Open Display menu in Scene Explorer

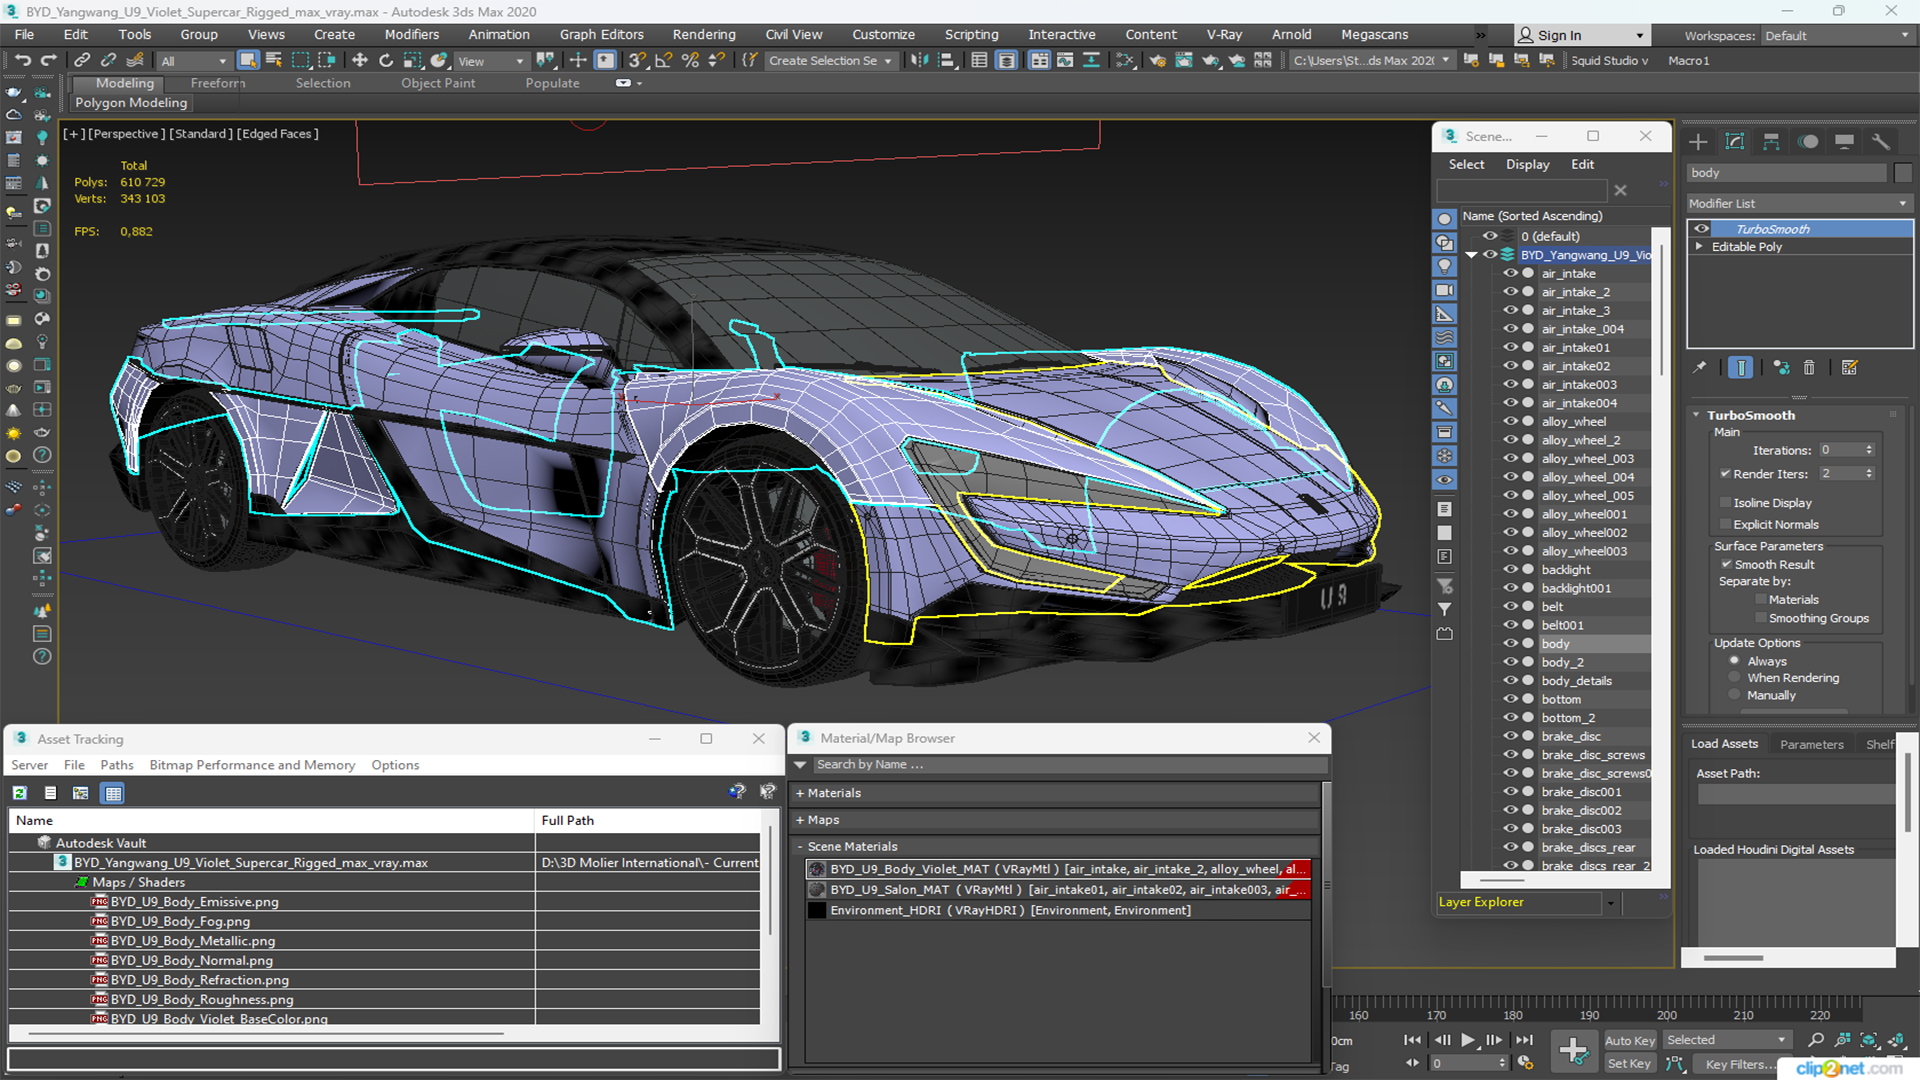tap(1527, 164)
